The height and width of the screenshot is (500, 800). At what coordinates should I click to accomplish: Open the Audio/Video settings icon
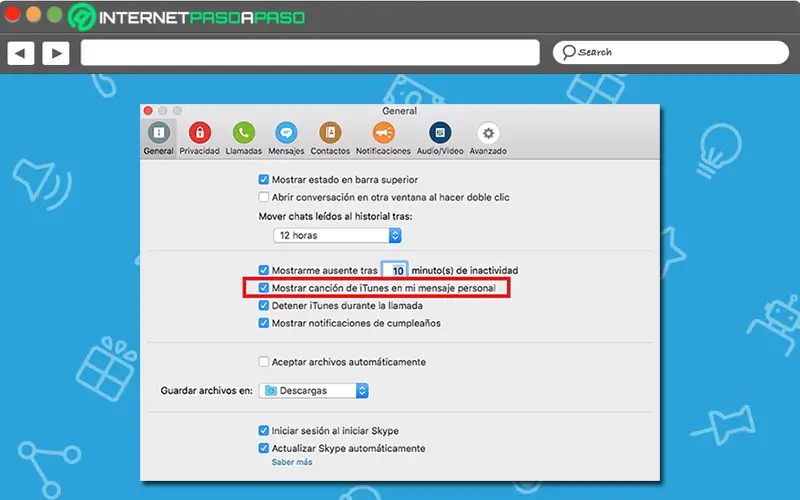coord(440,133)
